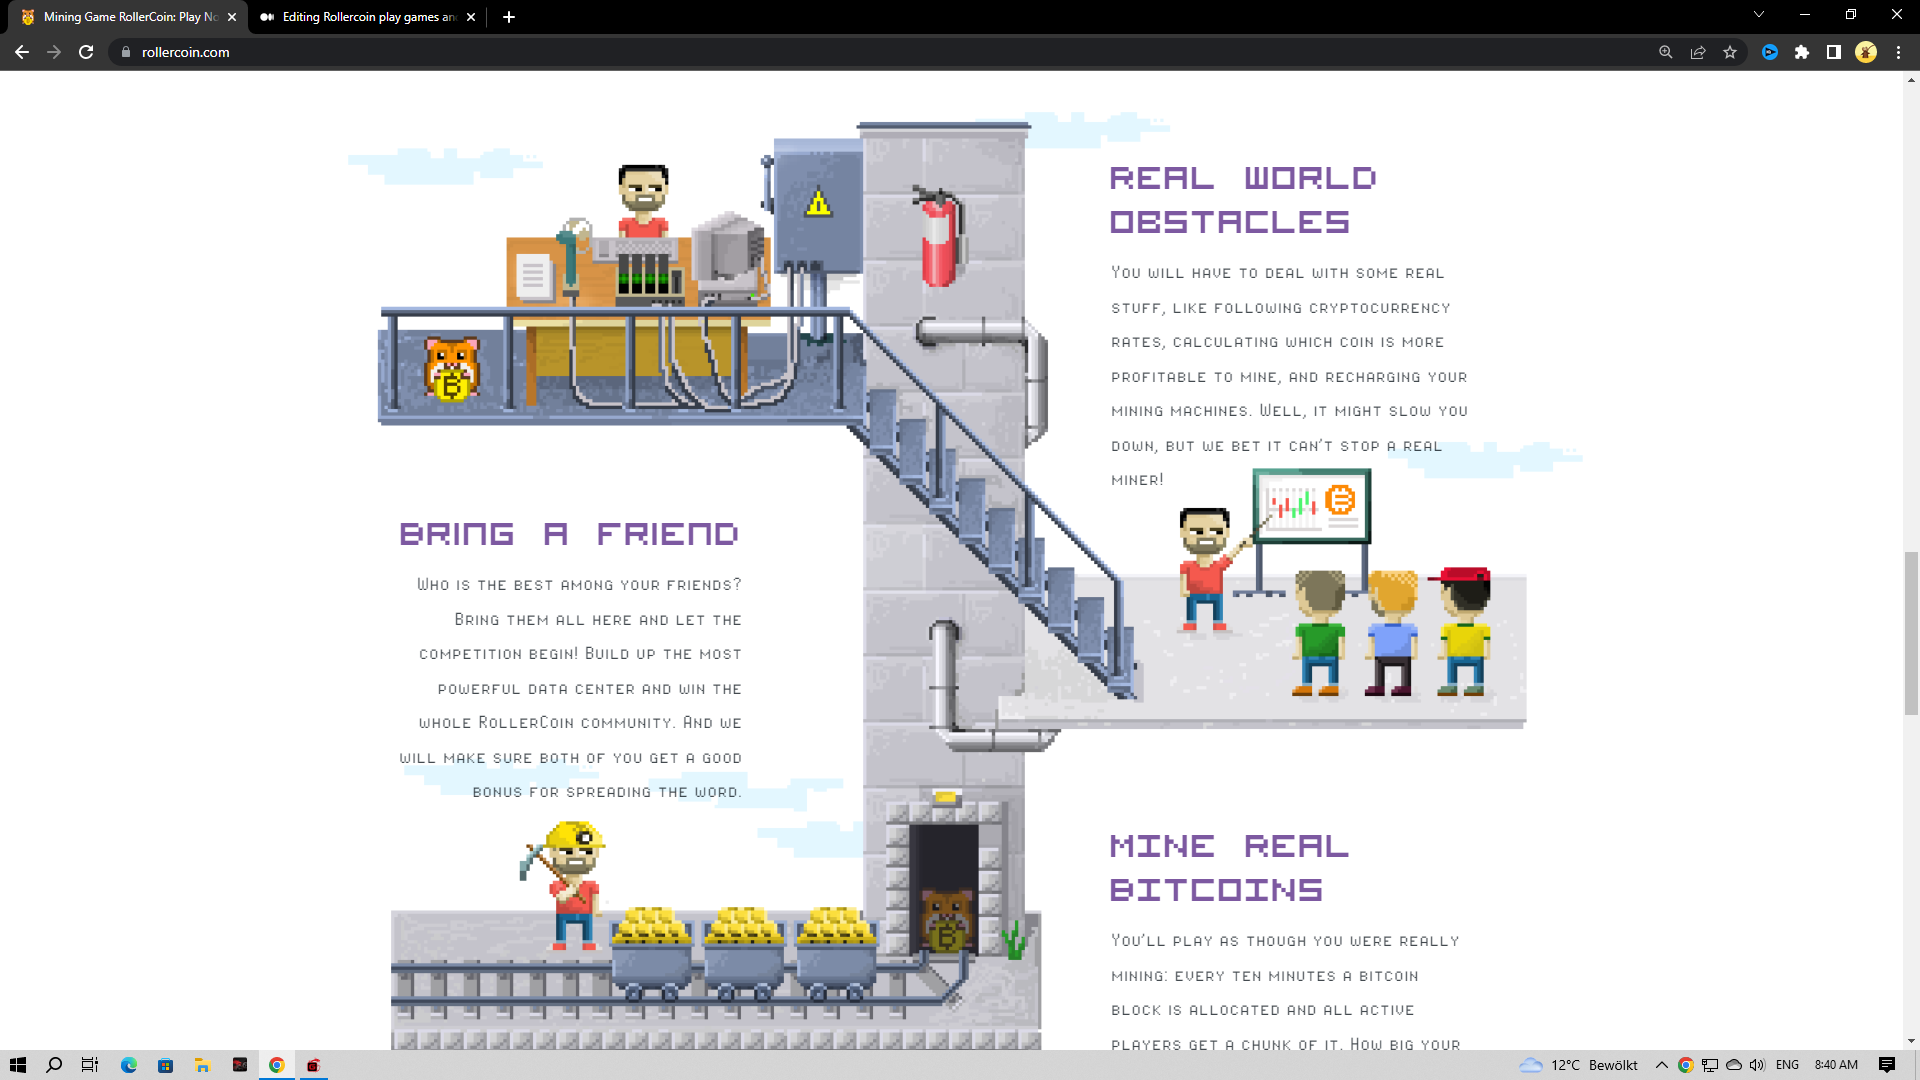Screen dimensions: 1920x1080
Task: Click the Bitcoin chart whiteboard illustration
Action: pos(1311,506)
